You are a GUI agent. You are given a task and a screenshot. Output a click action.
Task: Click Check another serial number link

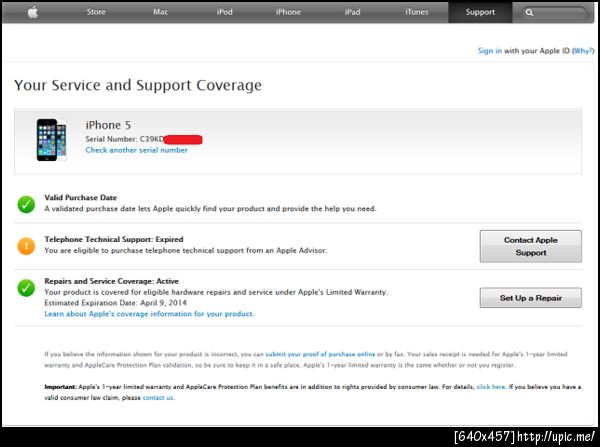[x=137, y=150]
